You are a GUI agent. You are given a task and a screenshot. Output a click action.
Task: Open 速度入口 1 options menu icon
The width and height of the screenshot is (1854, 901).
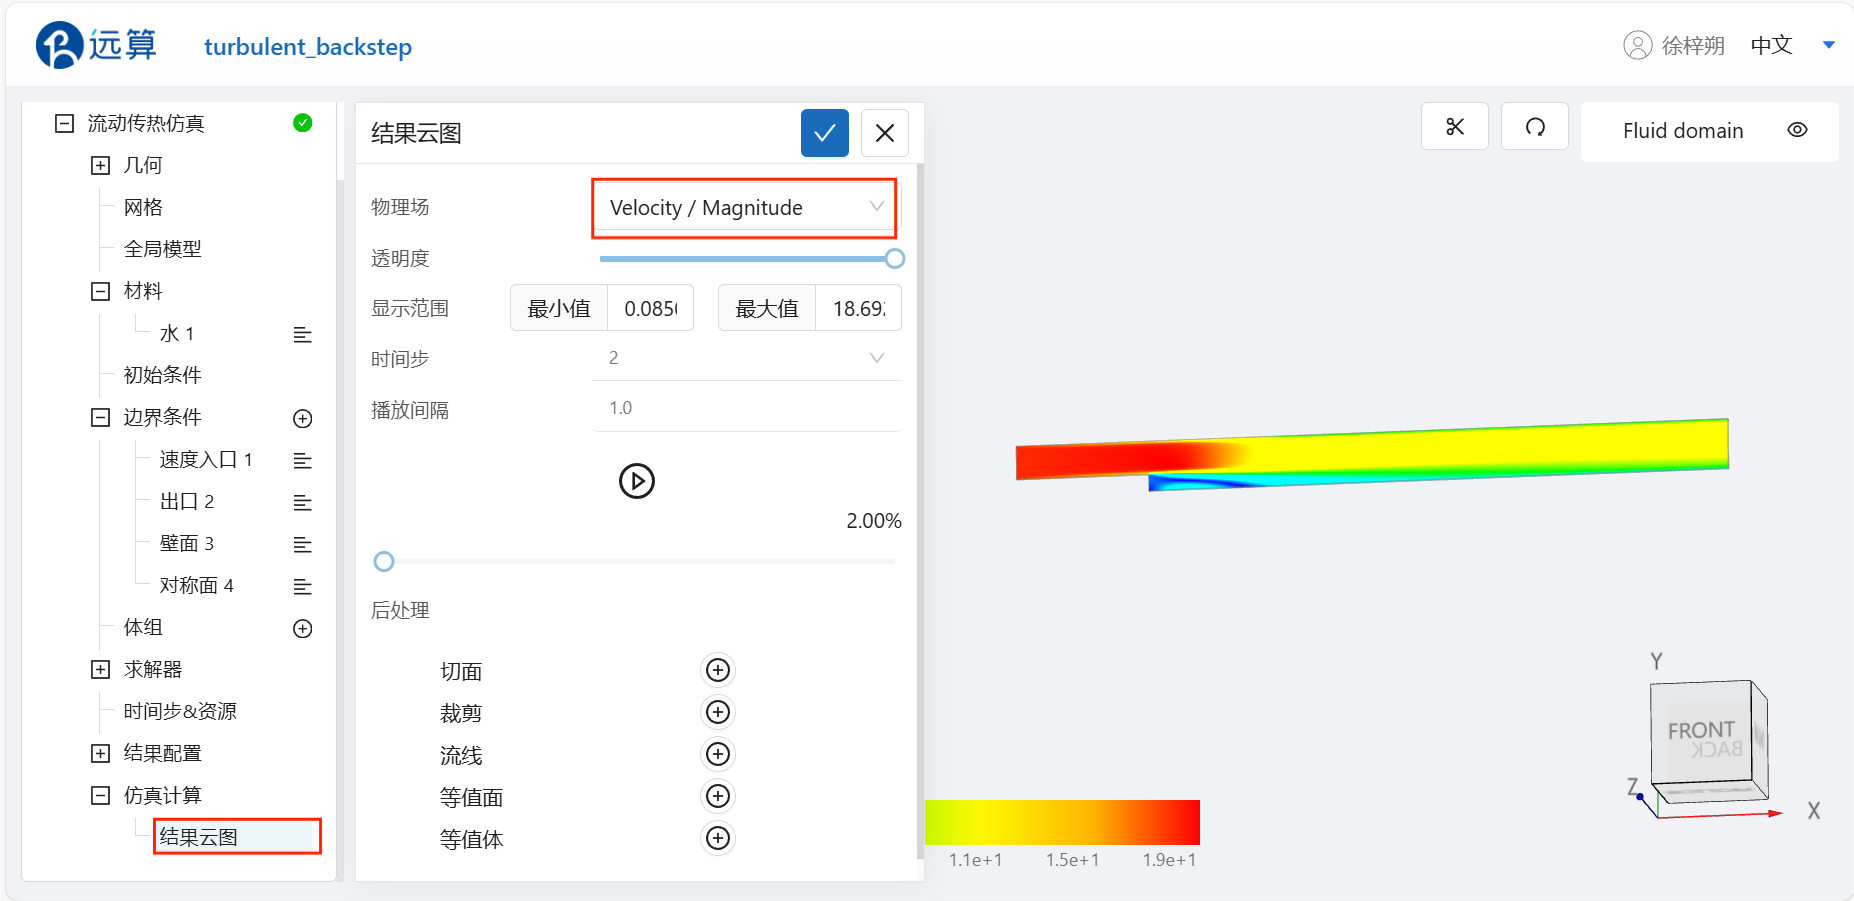302,460
